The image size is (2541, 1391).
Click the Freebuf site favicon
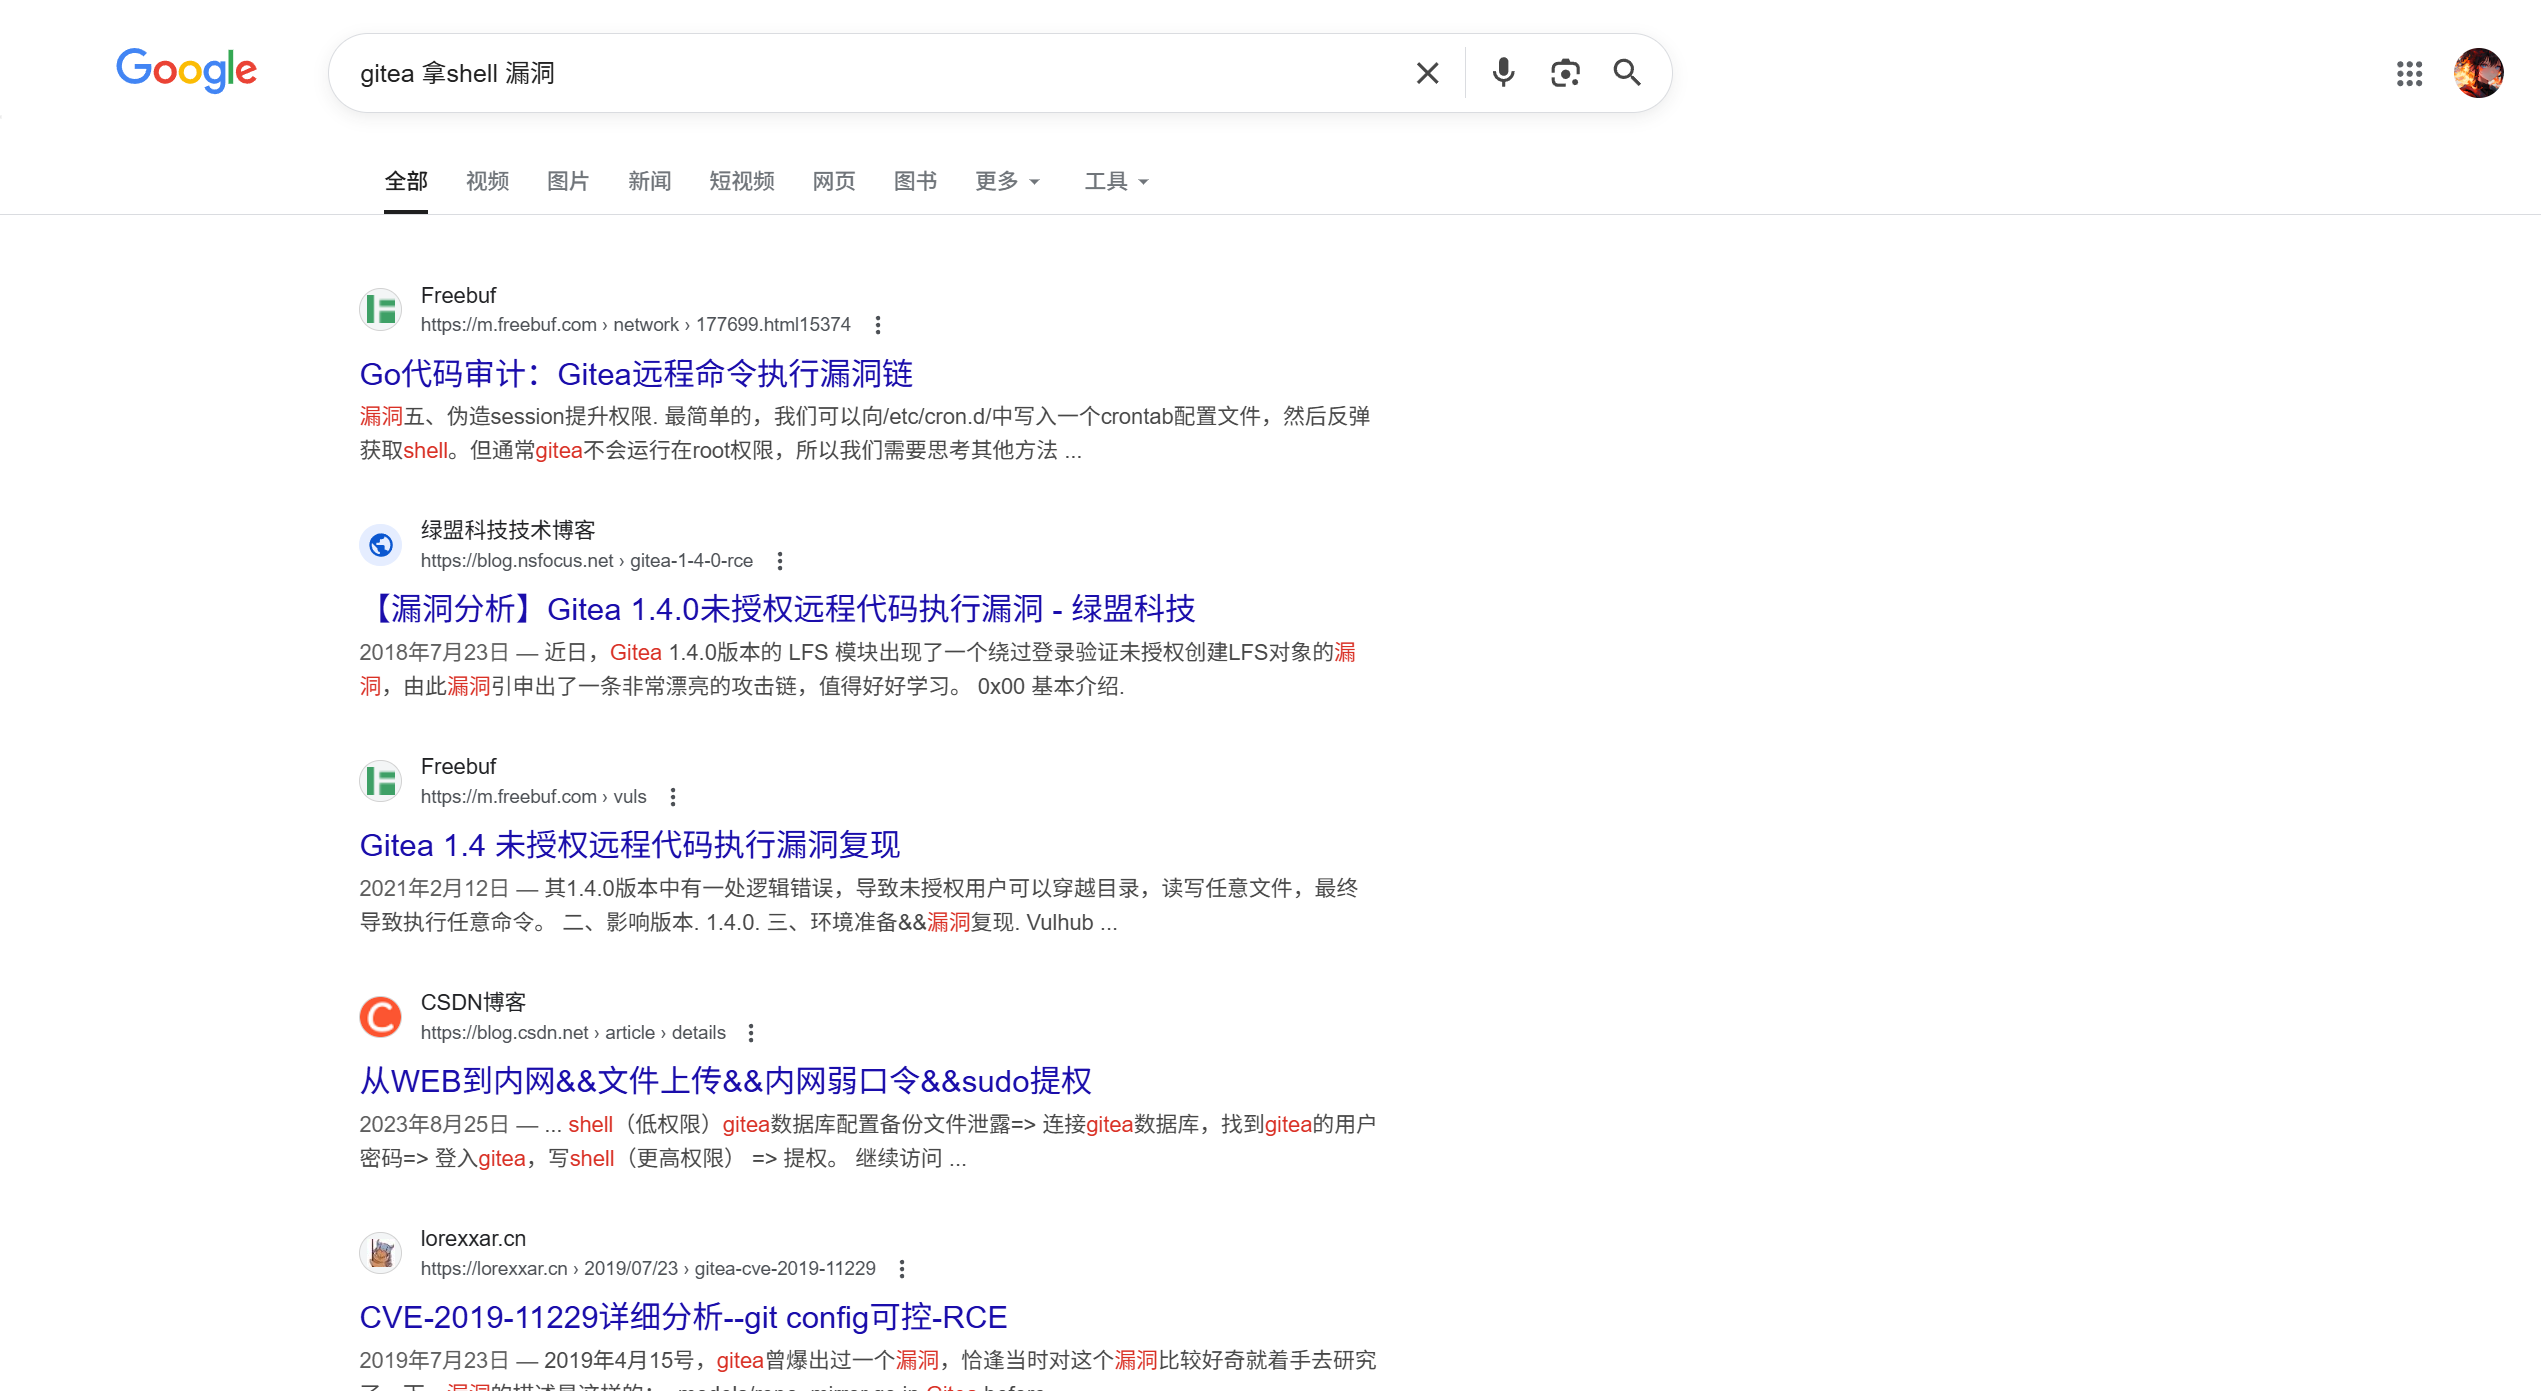[x=380, y=309]
